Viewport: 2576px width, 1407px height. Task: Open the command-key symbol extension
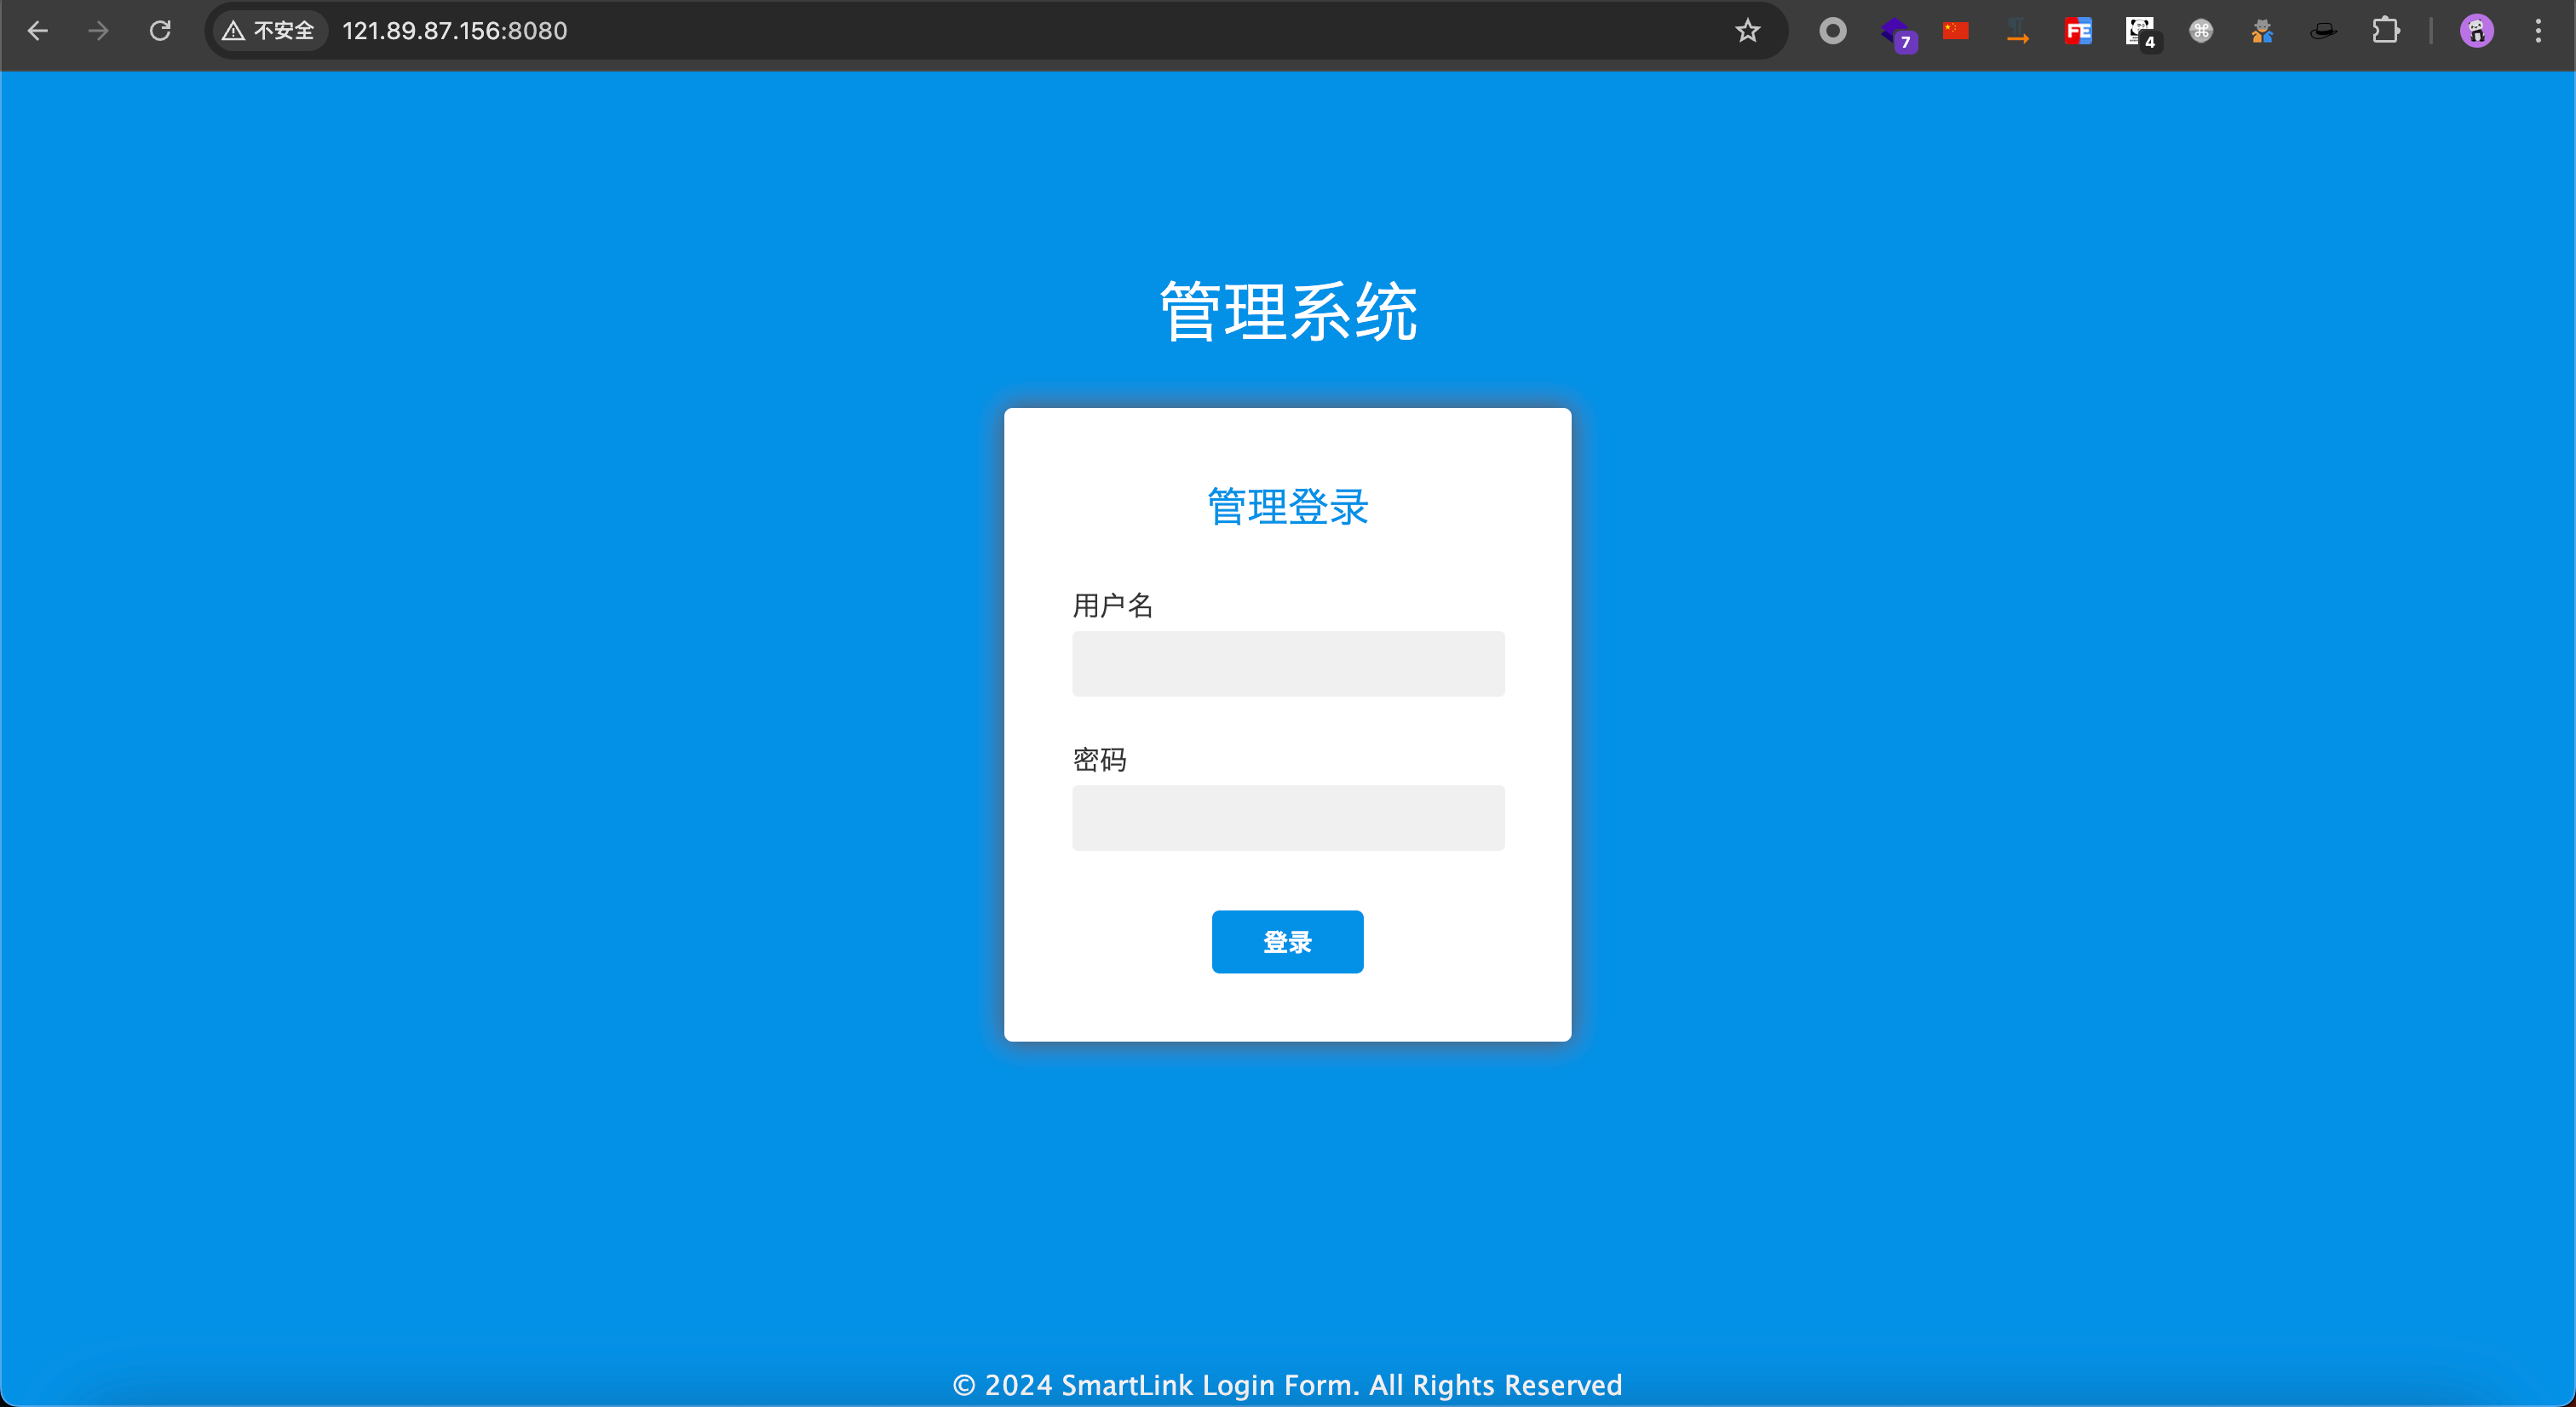point(2201,31)
